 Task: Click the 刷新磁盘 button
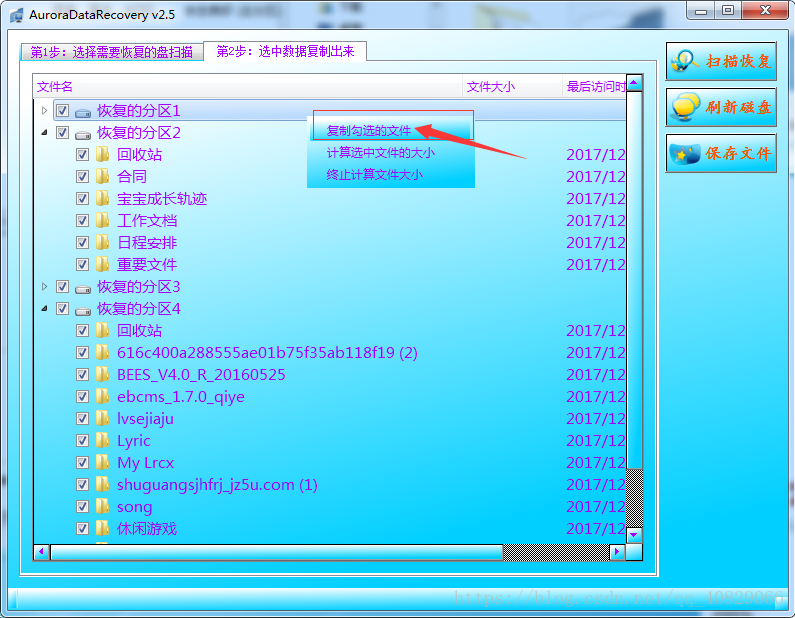coord(721,107)
